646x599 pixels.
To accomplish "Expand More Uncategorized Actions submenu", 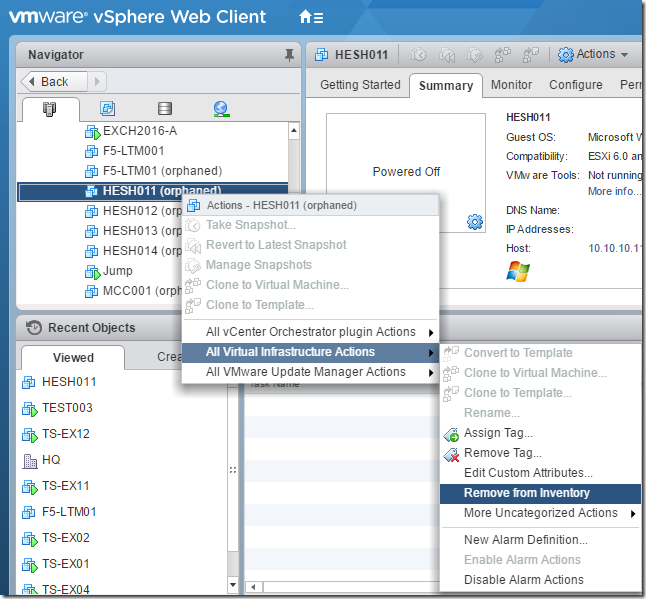I will pos(540,513).
